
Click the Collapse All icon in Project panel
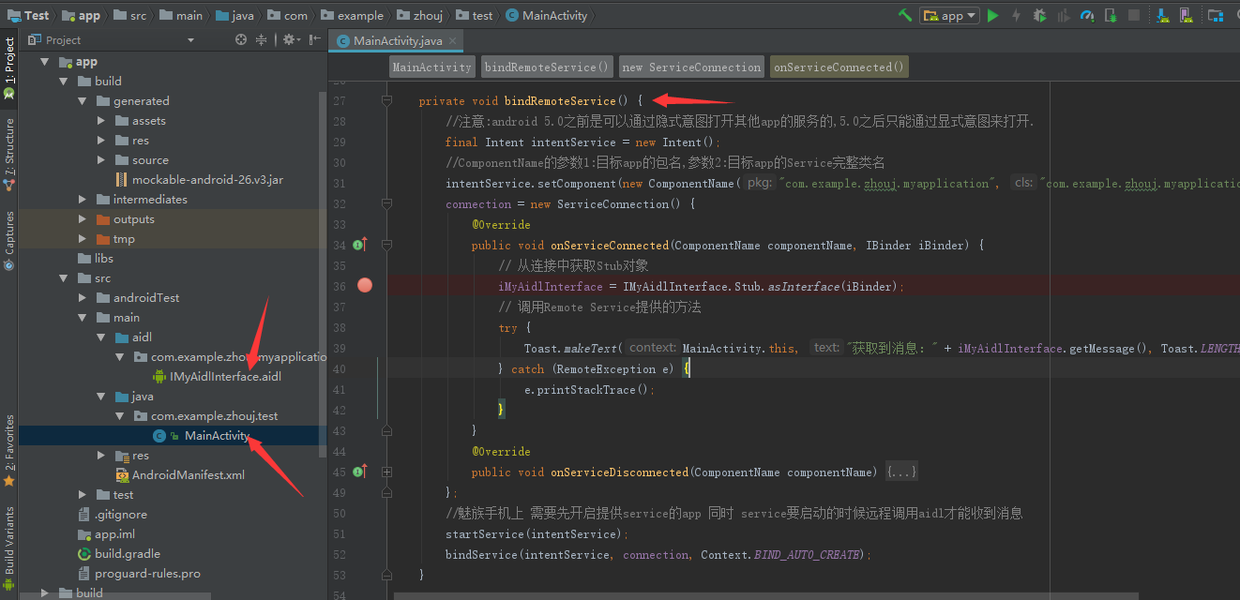click(x=262, y=40)
